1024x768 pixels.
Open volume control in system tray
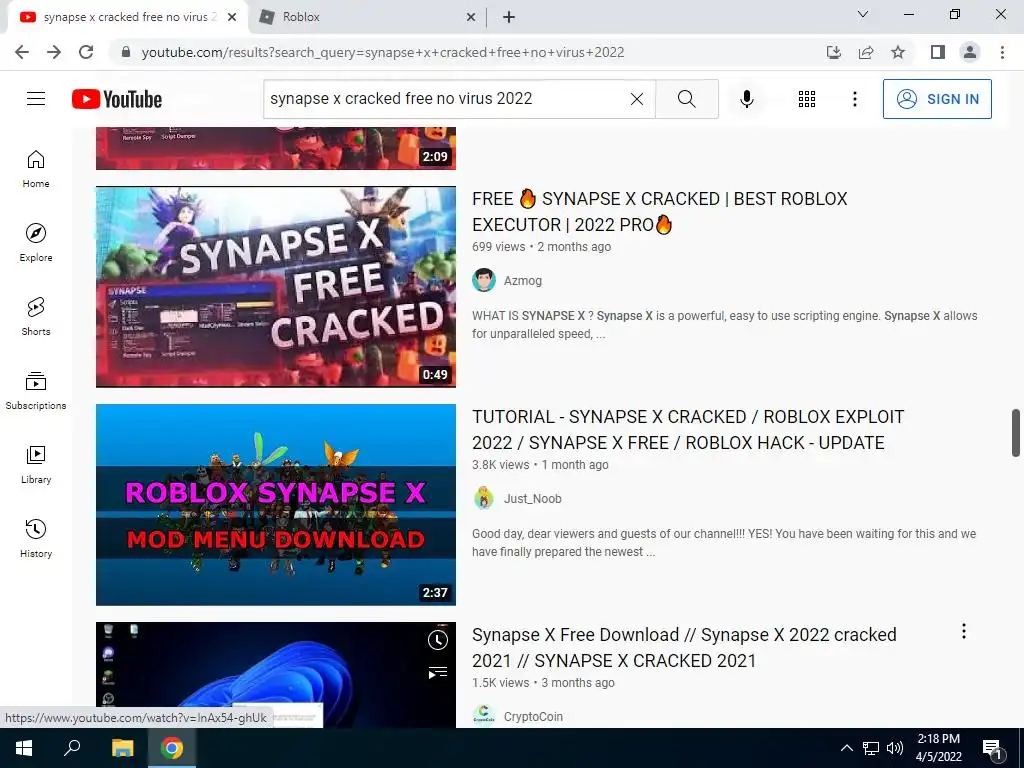(x=895, y=748)
